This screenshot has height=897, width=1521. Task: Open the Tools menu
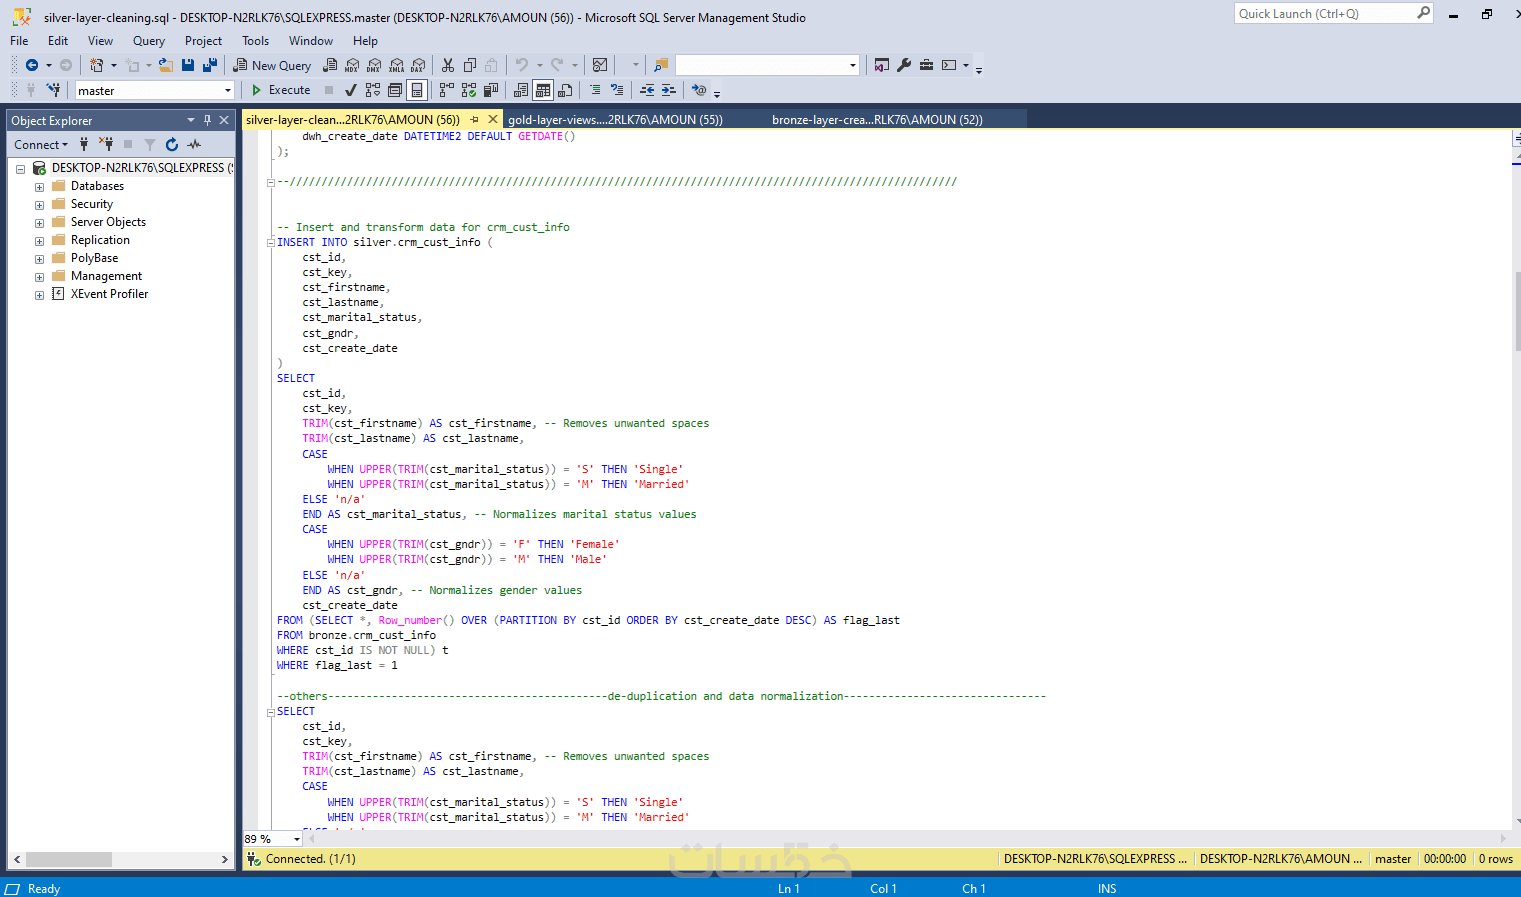point(255,41)
